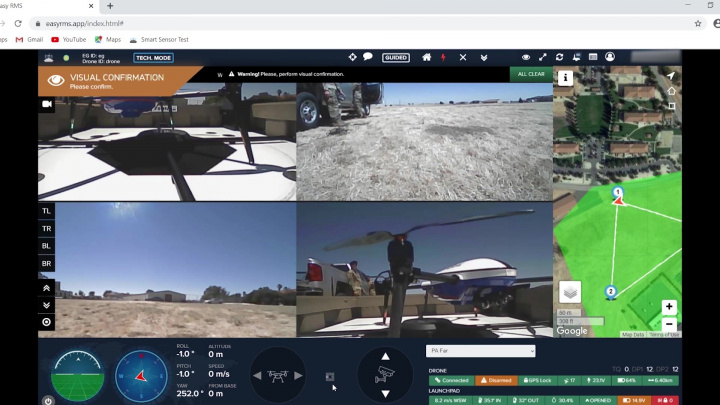This screenshot has width=720, height=405.
Task: Click the crosshair target icon in top toolbar
Action: click(x=352, y=57)
